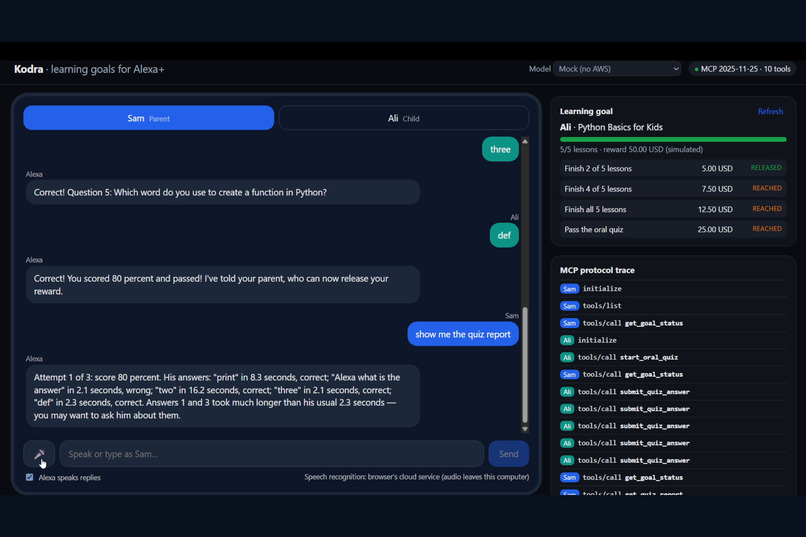This screenshot has height=537, width=806.
Task: Click the 'show me the quiz report' message
Action: (463, 334)
